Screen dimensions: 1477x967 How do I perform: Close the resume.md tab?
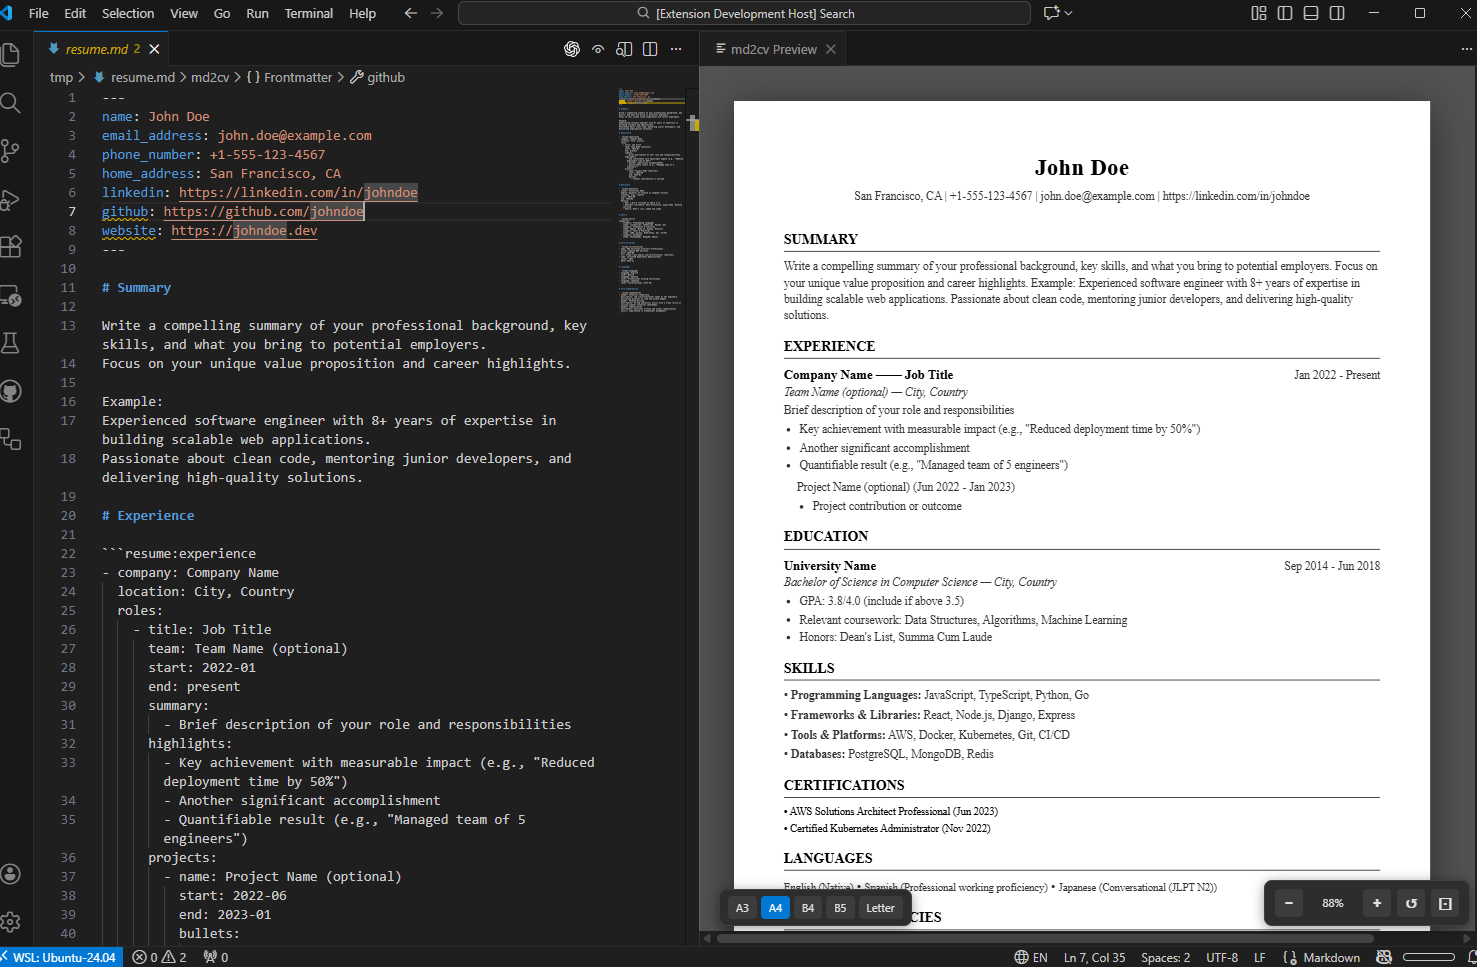point(154,49)
